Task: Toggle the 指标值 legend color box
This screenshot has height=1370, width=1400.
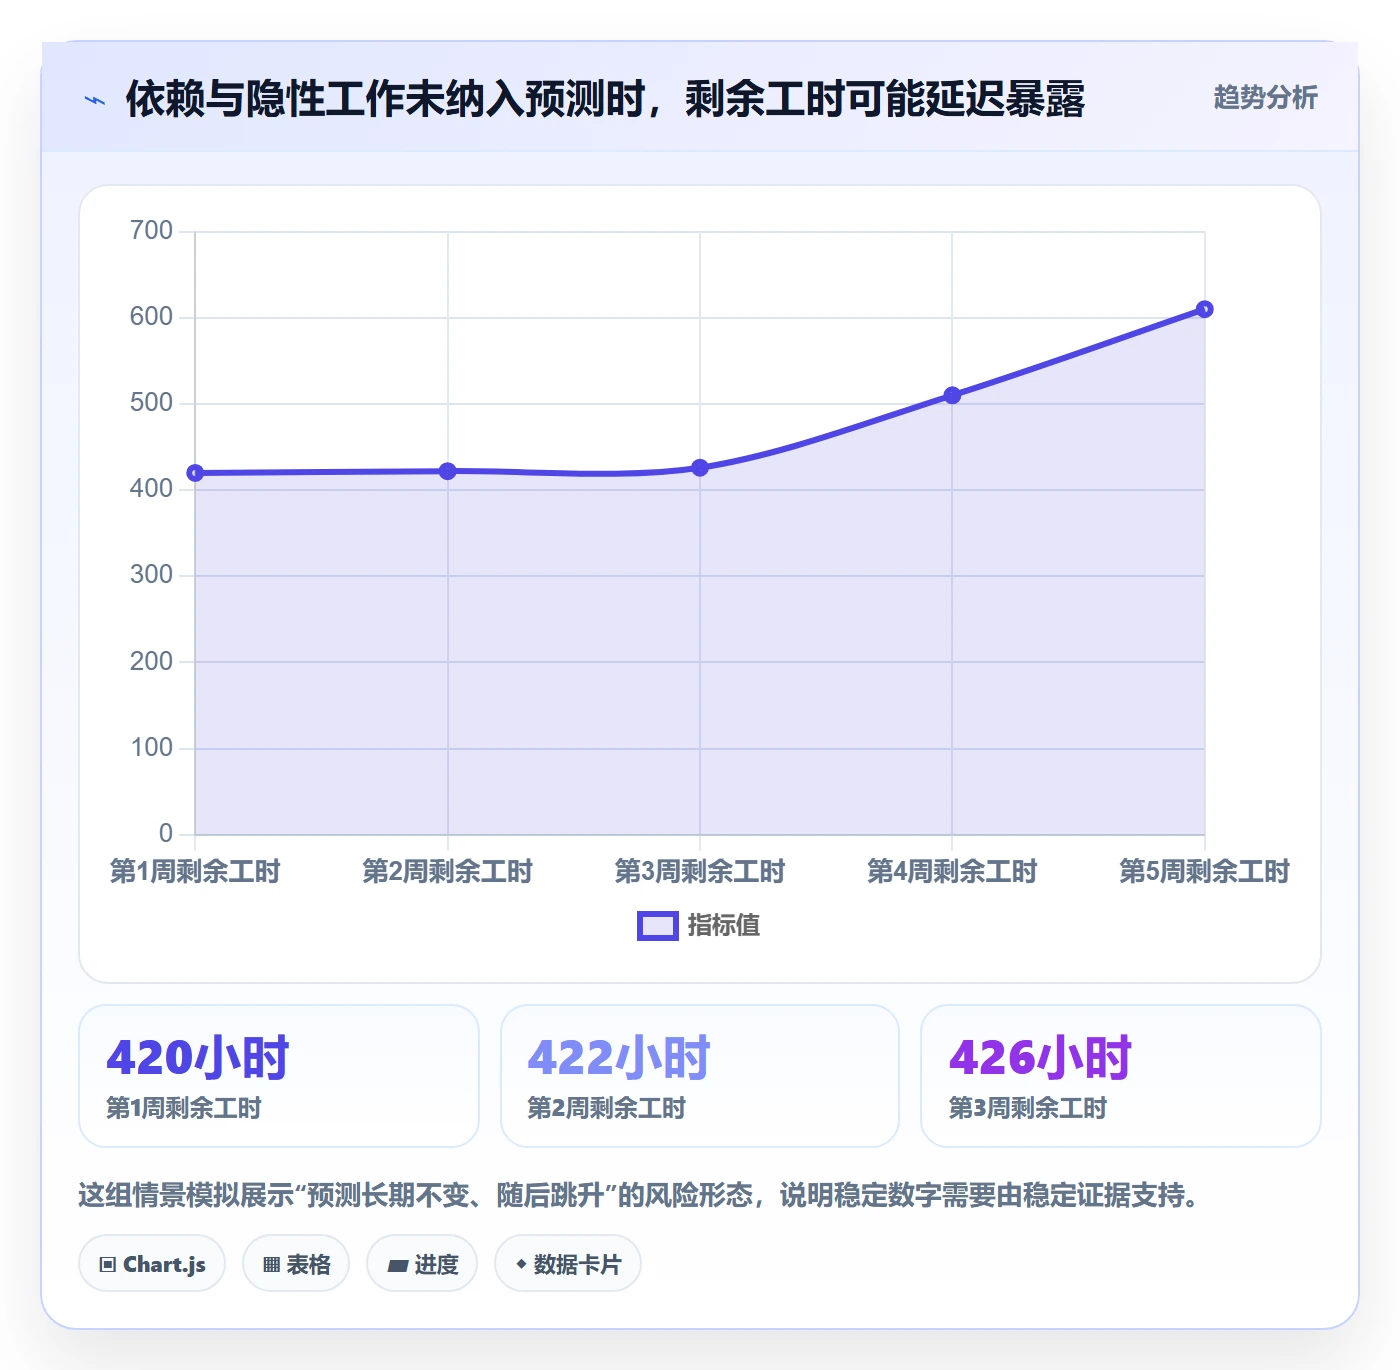Action: point(657,926)
